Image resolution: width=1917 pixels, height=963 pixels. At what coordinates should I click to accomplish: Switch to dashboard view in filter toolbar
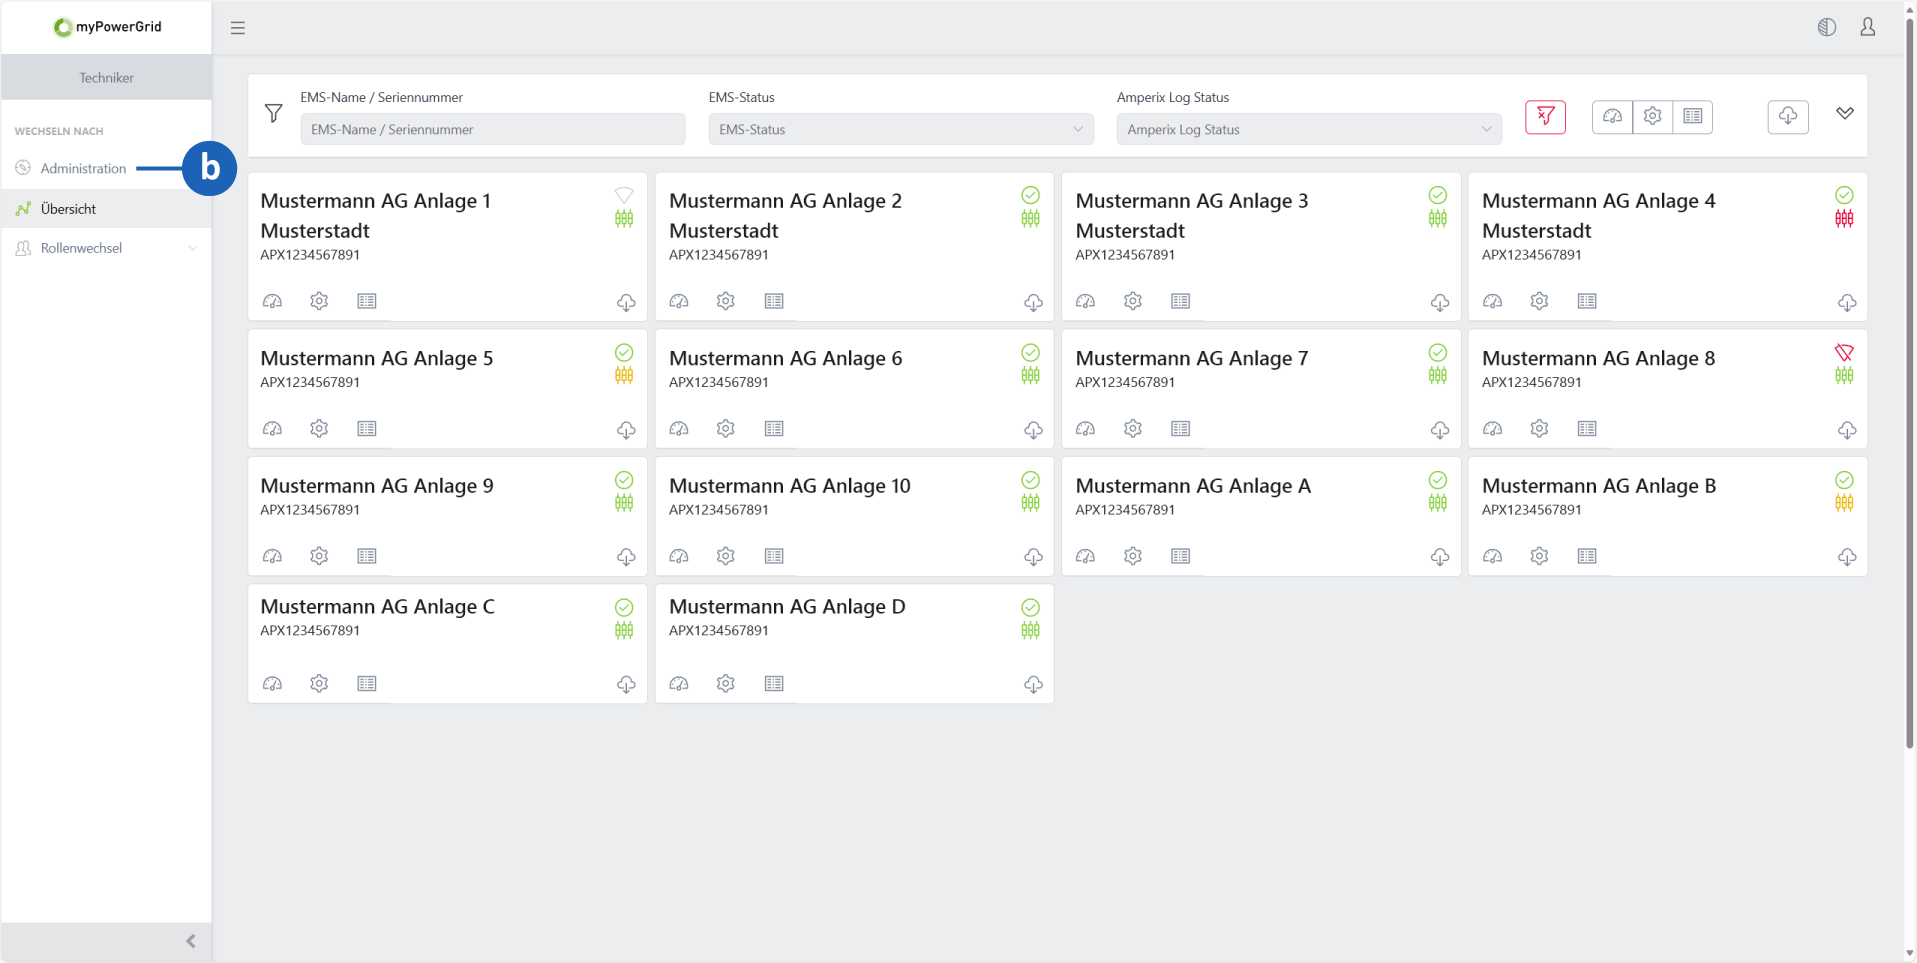pyautogui.click(x=1612, y=117)
